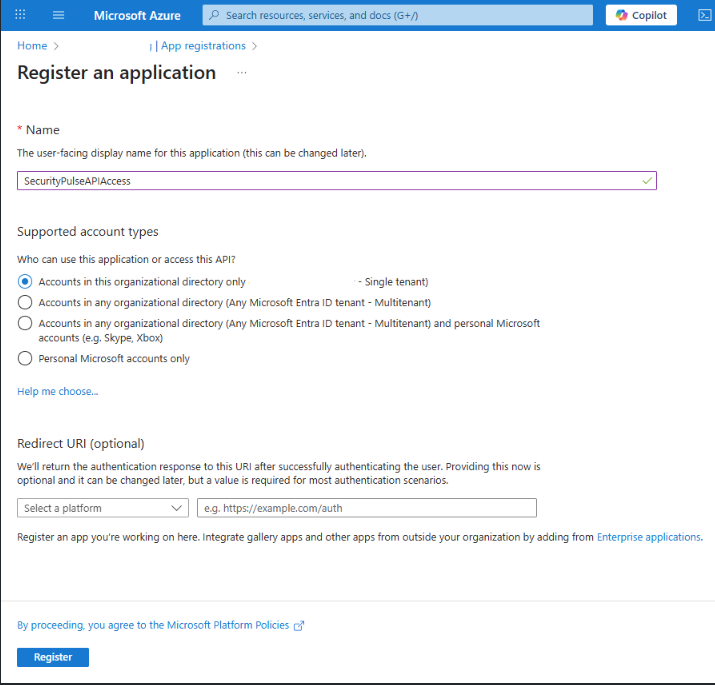Focus the Search resources, services, and docs box

click(x=398, y=15)
